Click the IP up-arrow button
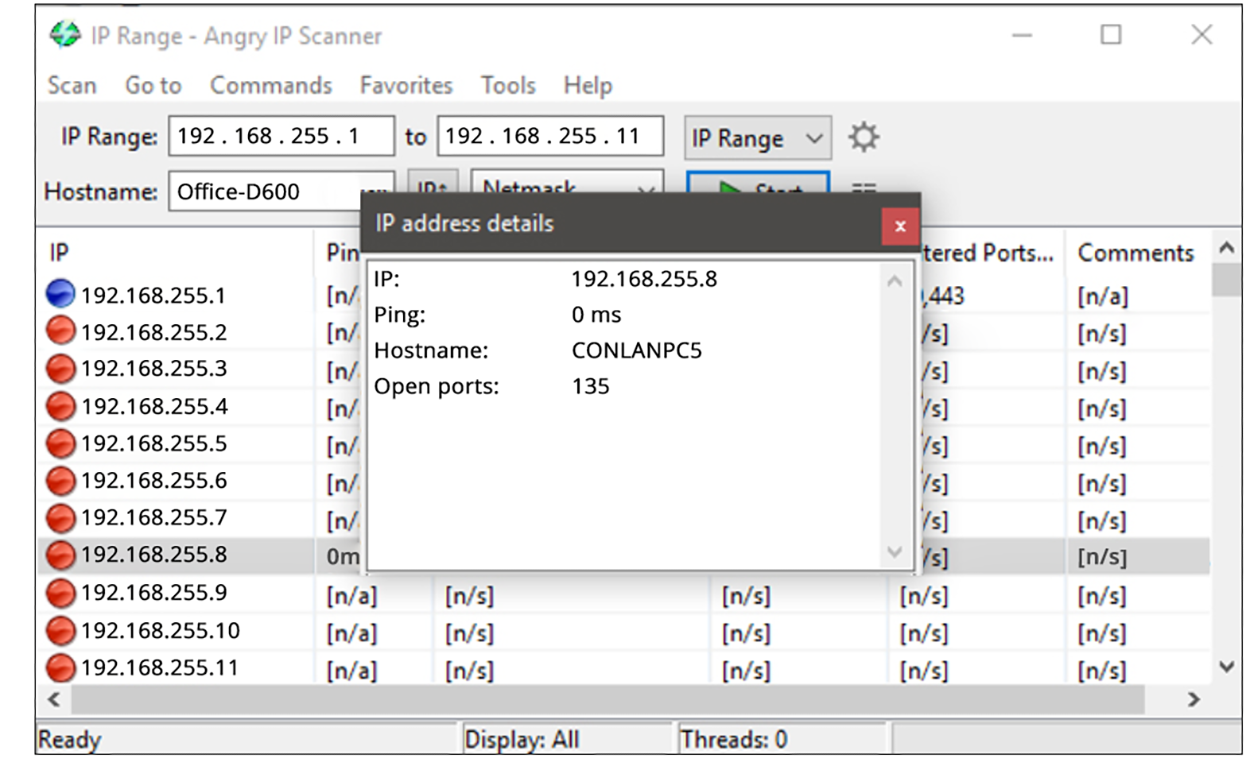This screenshot has height=762, width=1250. 433,183
